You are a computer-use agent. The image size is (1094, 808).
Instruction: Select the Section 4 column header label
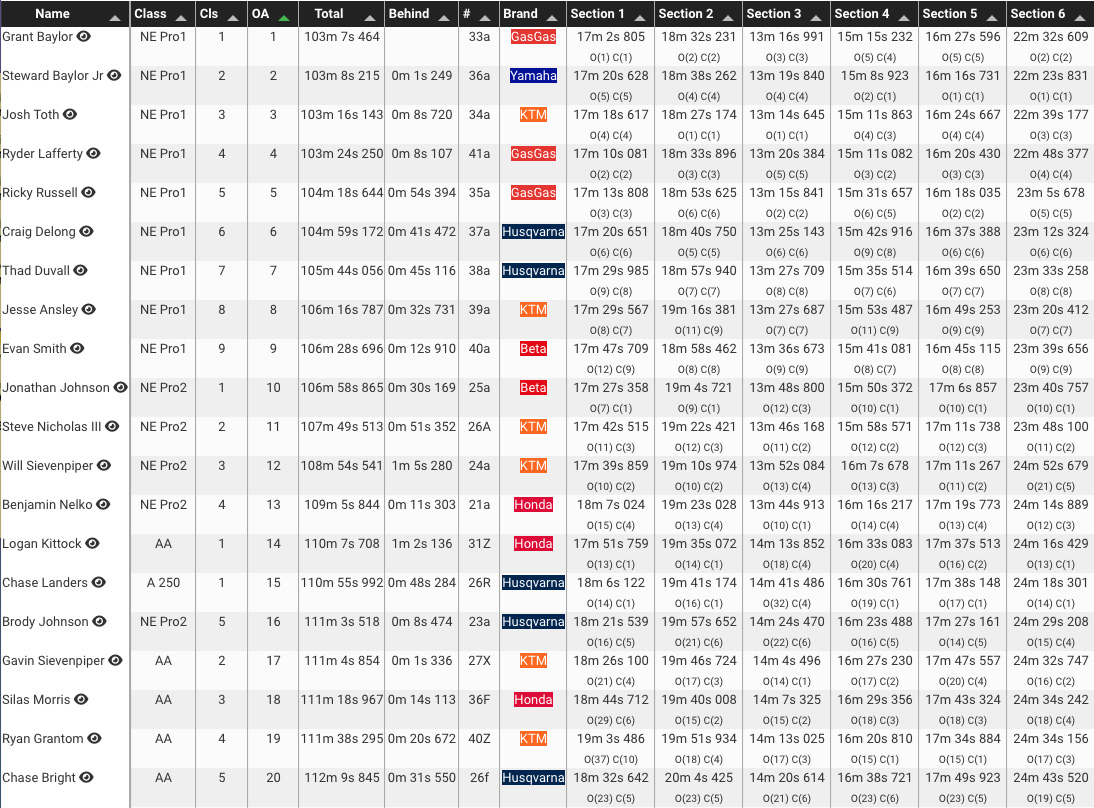861,14
